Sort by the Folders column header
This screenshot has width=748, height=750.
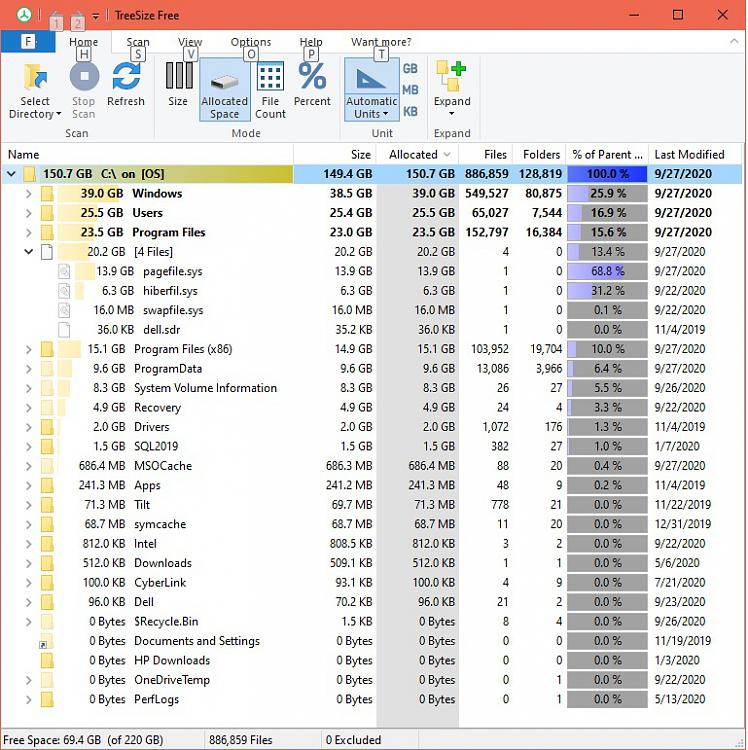click(539, 154)
